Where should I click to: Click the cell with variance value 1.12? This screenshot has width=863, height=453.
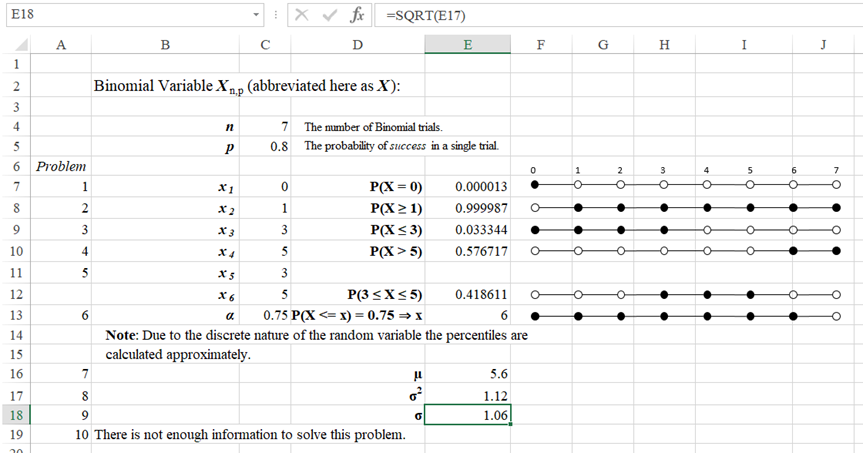[x=466, y=394]
